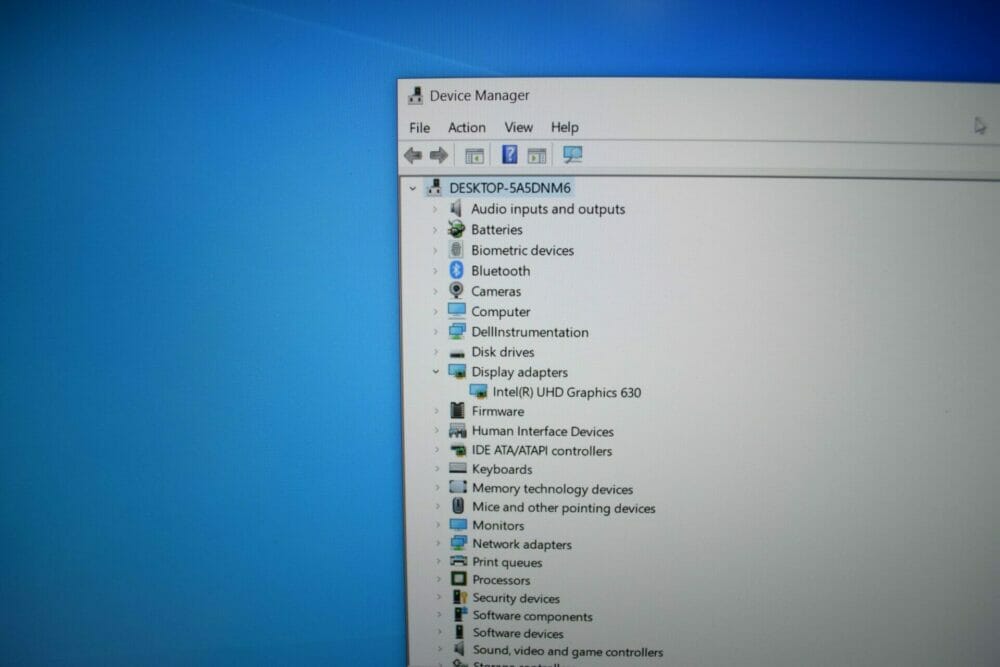
Task: Click the Scan for hardware changes toolbar icon
Action: pos(572,154)
